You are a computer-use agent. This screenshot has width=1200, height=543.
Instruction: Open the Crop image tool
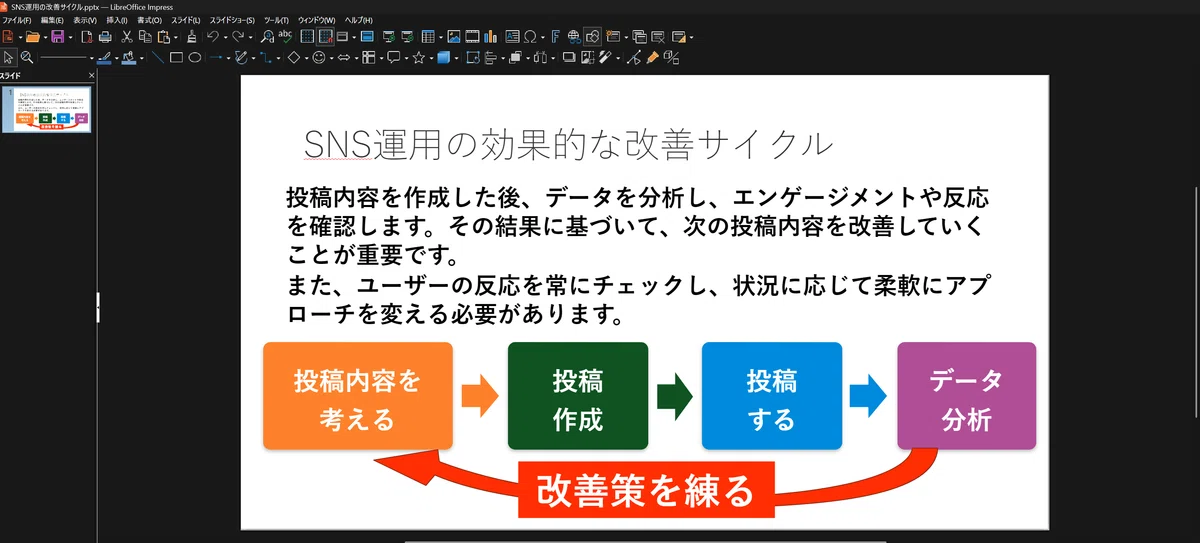coord(587,57)
